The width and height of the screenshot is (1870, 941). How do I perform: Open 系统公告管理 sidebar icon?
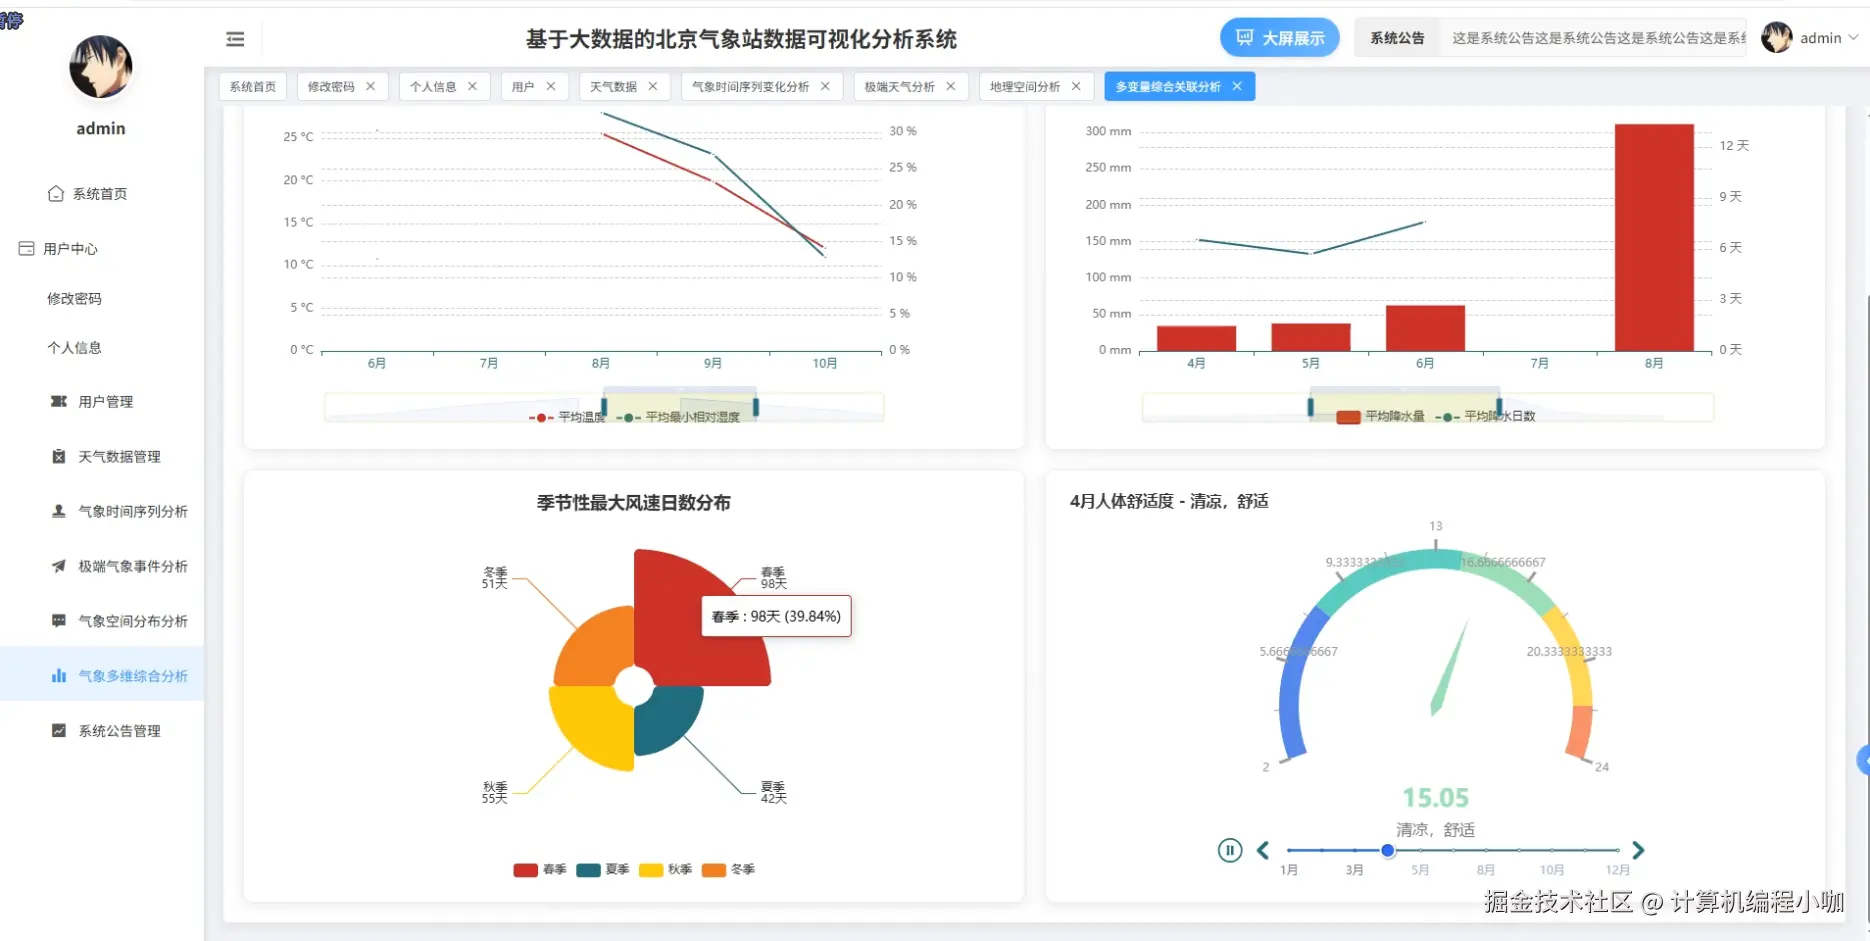pos(59,731)
